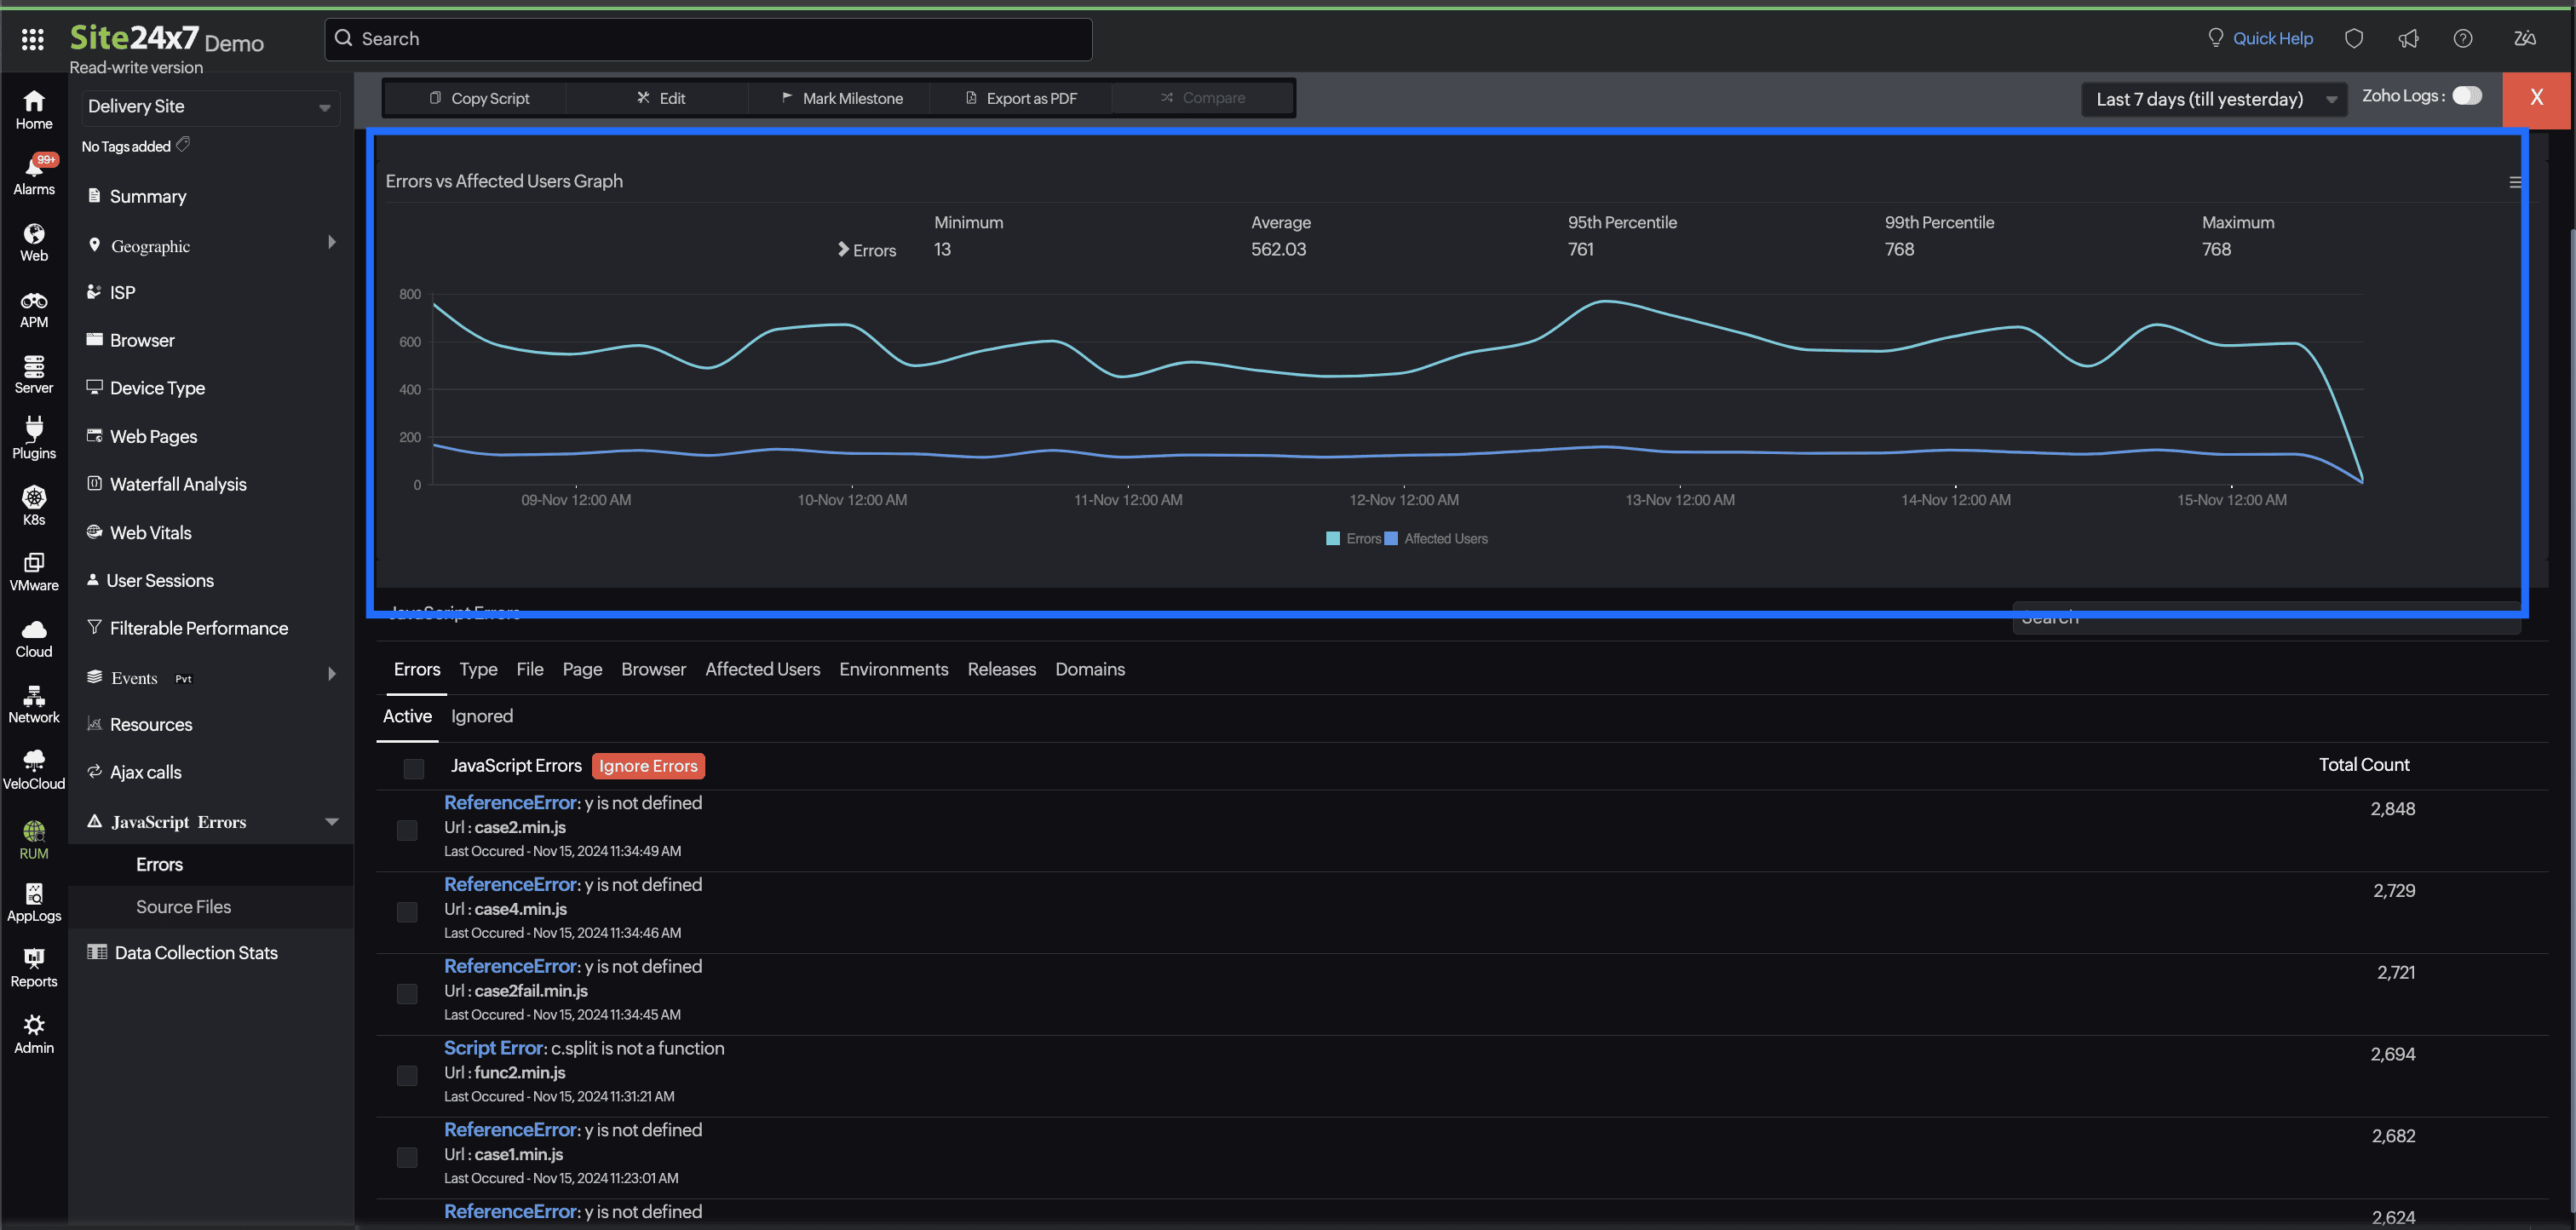The height and width of the screenshot is (1230, 2576).
Task: Open the apps grid launcher icon
Action: click(32, 39)
